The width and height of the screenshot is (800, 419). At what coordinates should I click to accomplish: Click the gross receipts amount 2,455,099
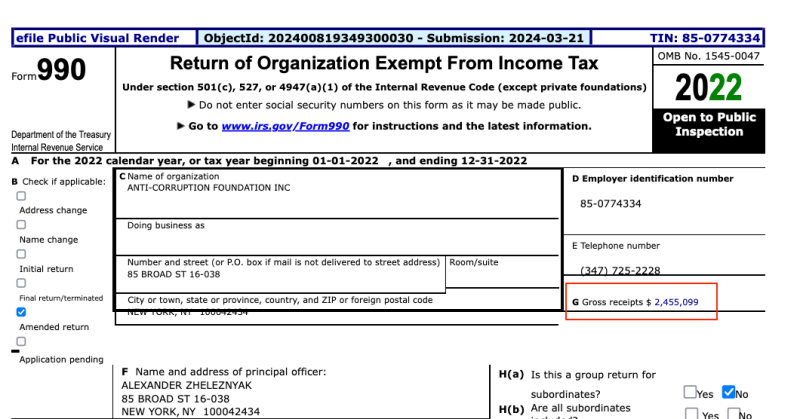click(676, 301)
